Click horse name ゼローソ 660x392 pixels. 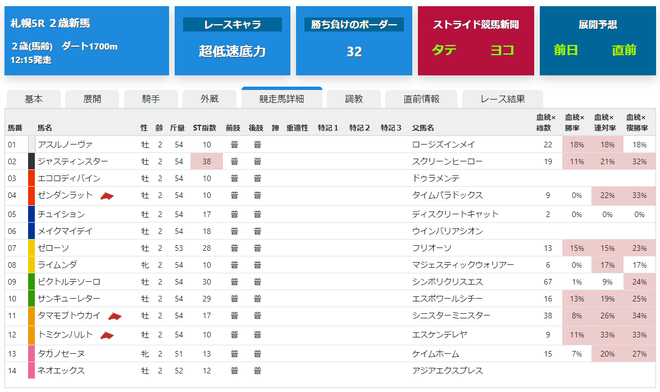(53, 248)
